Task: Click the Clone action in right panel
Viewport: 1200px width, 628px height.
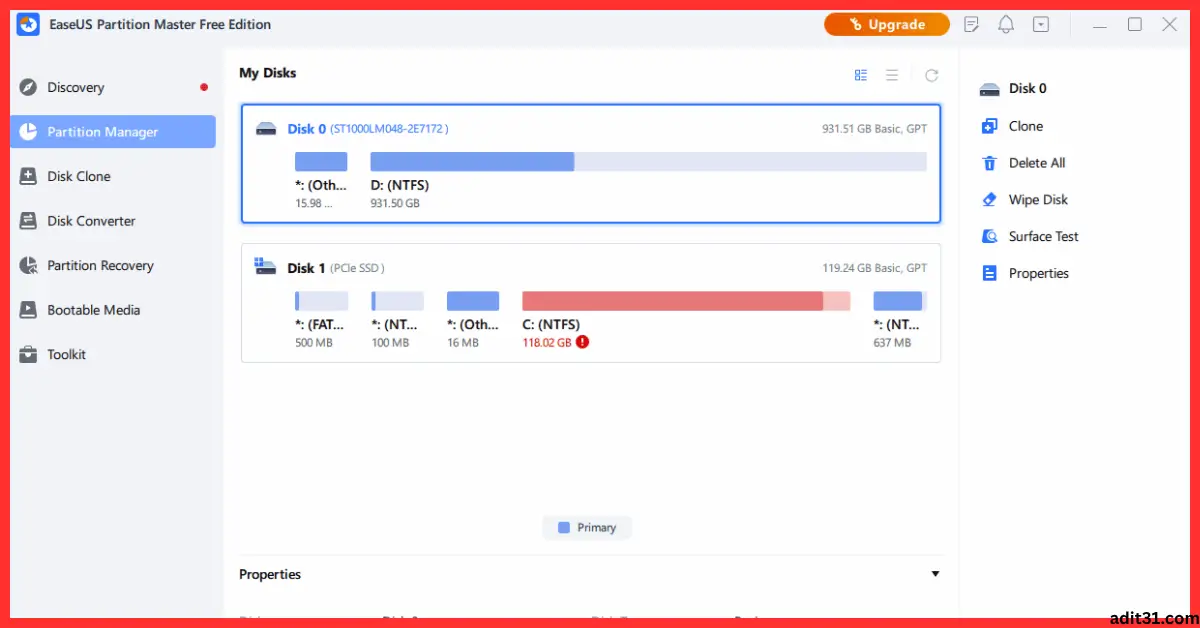Action: 1026,126
